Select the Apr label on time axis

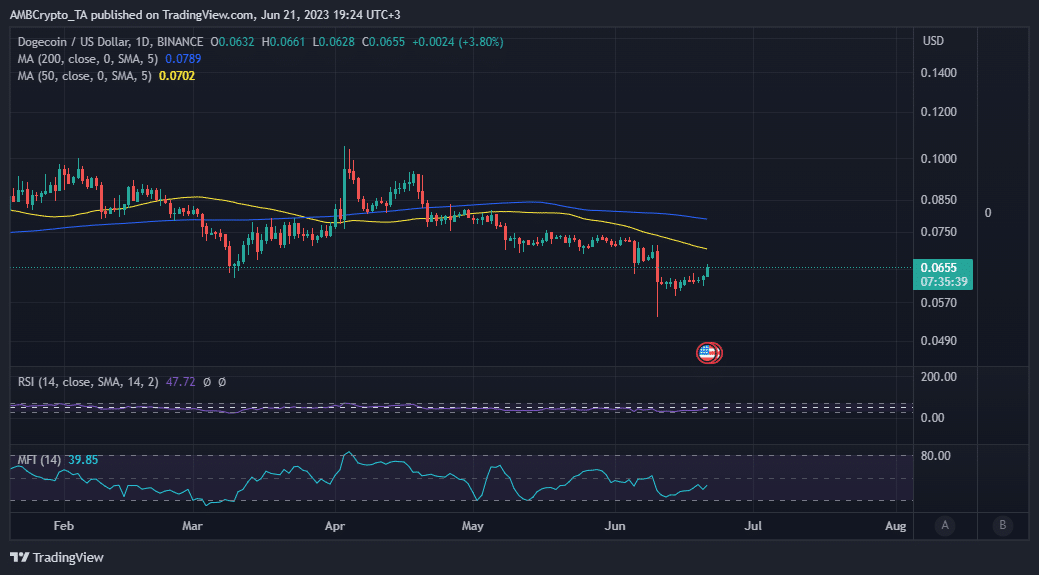click(x=336, y=527)
